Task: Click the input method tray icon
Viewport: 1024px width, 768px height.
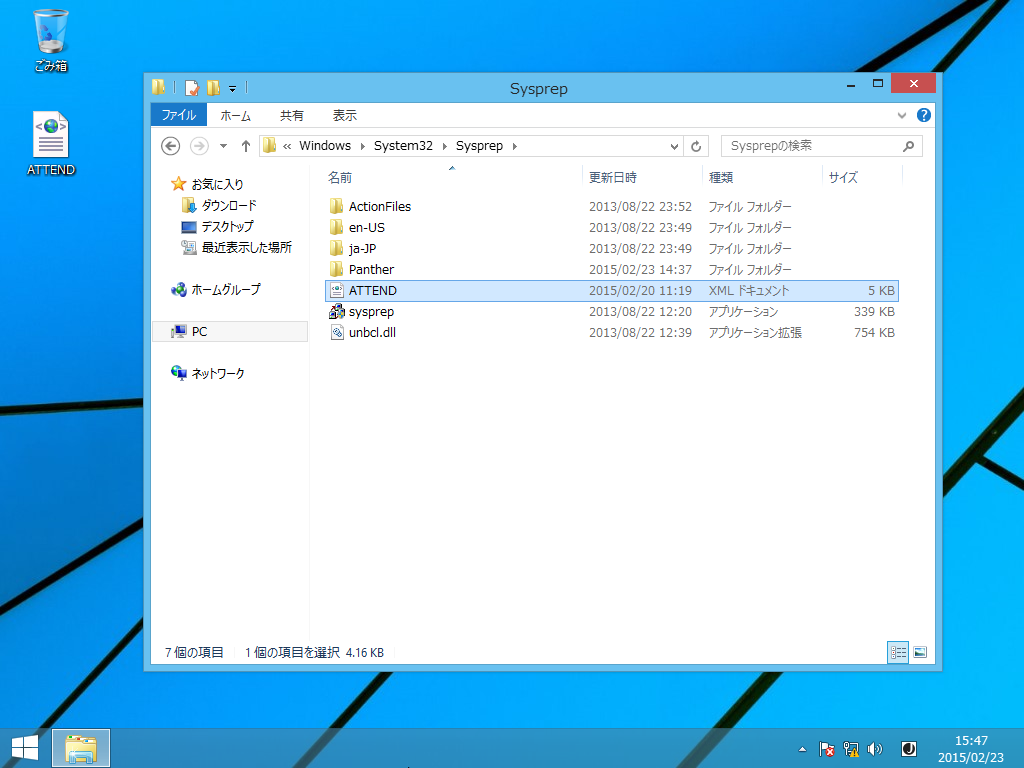Action: pos(908,749)
